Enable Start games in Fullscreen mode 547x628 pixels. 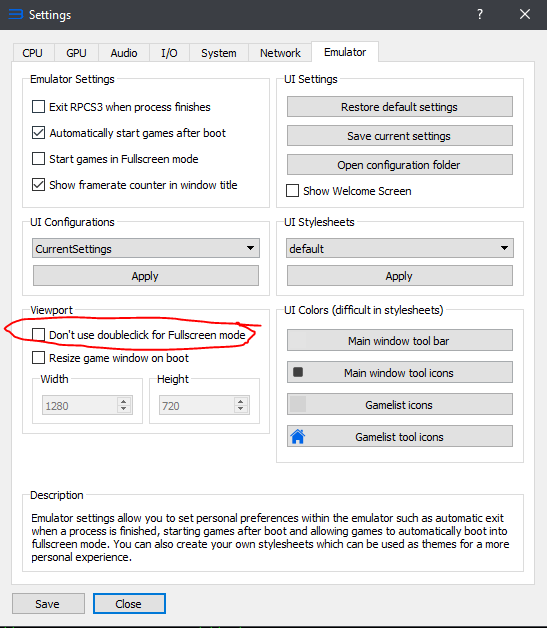[x=38, y=159]
